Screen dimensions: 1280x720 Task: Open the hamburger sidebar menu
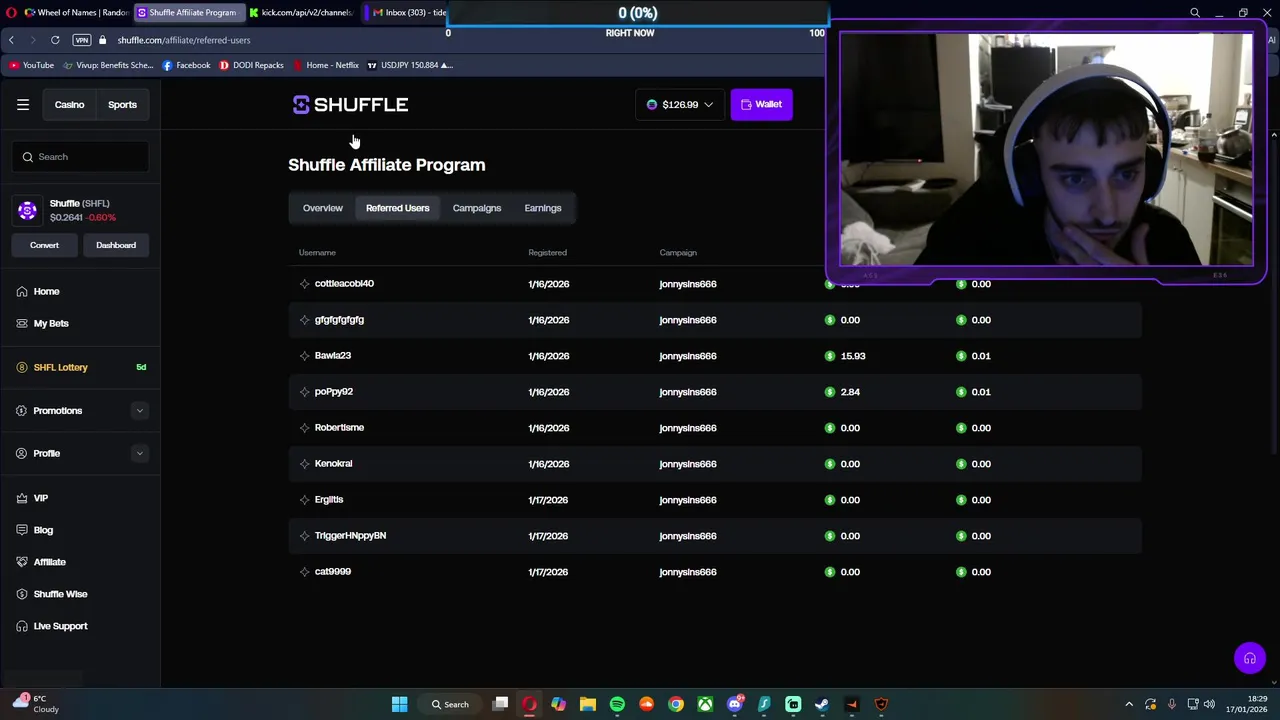coord(23,104)
